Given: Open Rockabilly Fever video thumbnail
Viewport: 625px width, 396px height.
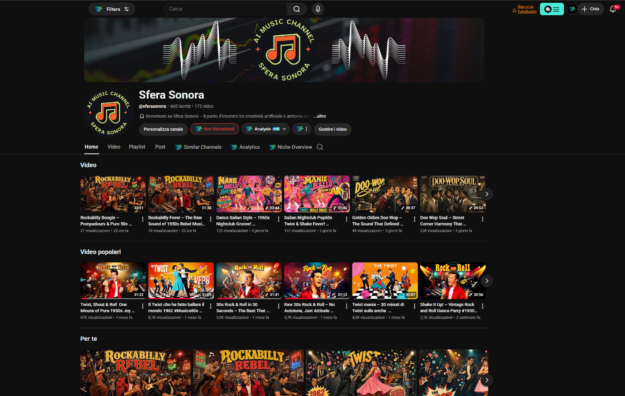Looking at the screenshot, I should pyautogui.click(x=181, y=194).
